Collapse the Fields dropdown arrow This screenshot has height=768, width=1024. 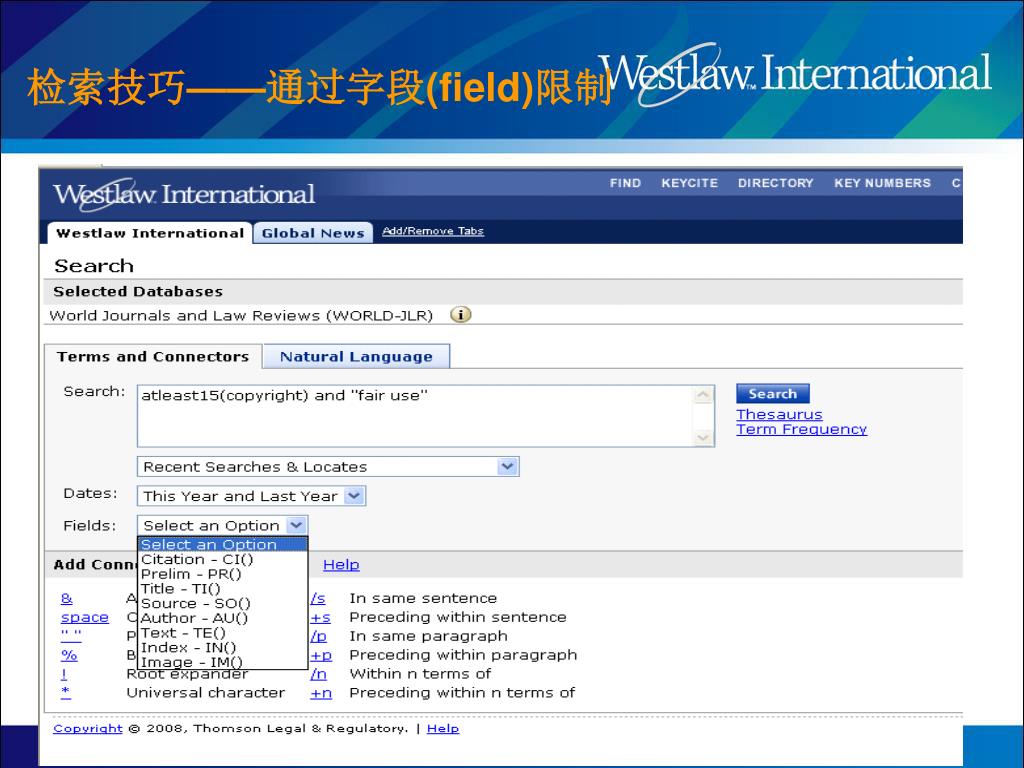coord(295,525)
